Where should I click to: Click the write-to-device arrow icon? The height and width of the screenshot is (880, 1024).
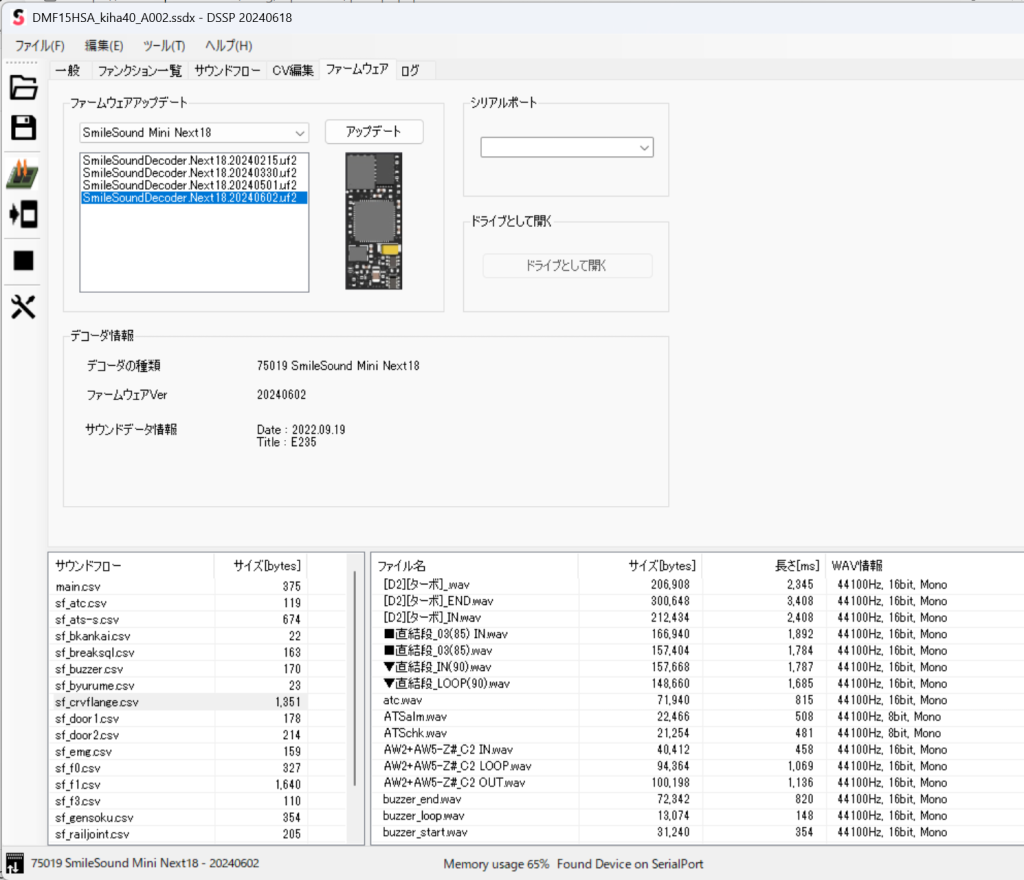click(23, 214)
